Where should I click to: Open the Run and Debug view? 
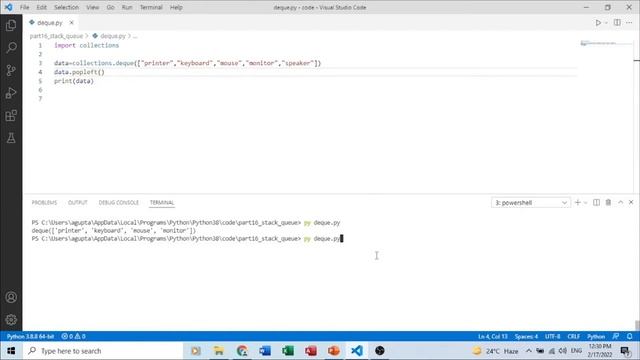[11, 93]
